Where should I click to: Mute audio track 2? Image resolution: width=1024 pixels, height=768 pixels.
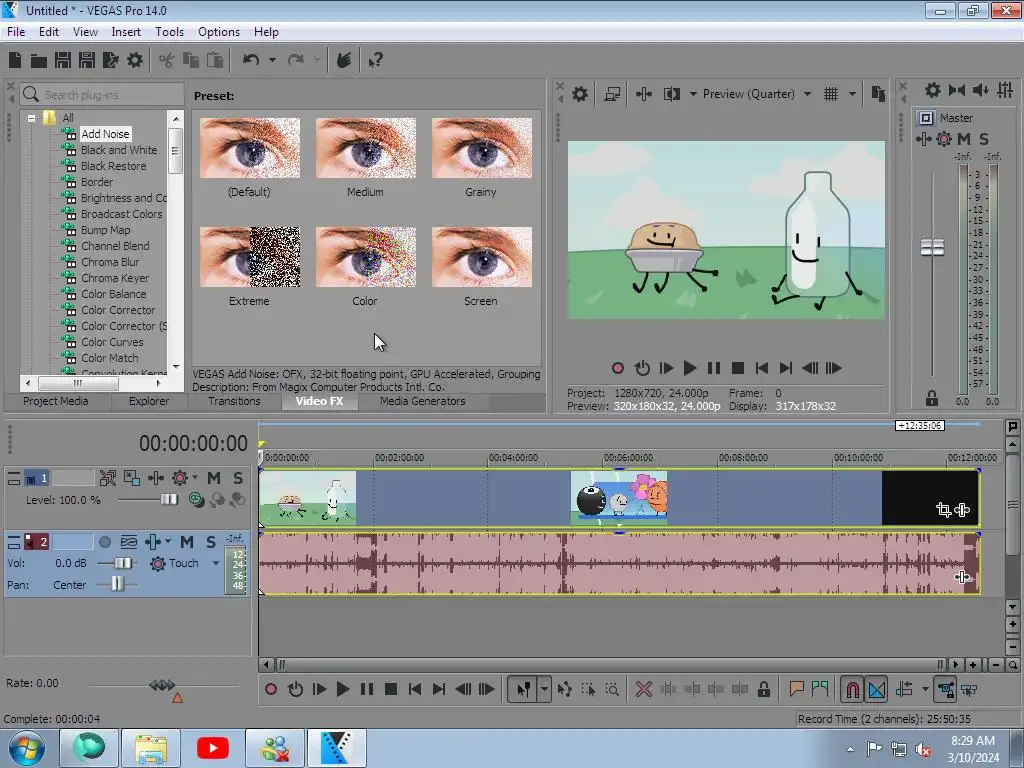point(187,541)
